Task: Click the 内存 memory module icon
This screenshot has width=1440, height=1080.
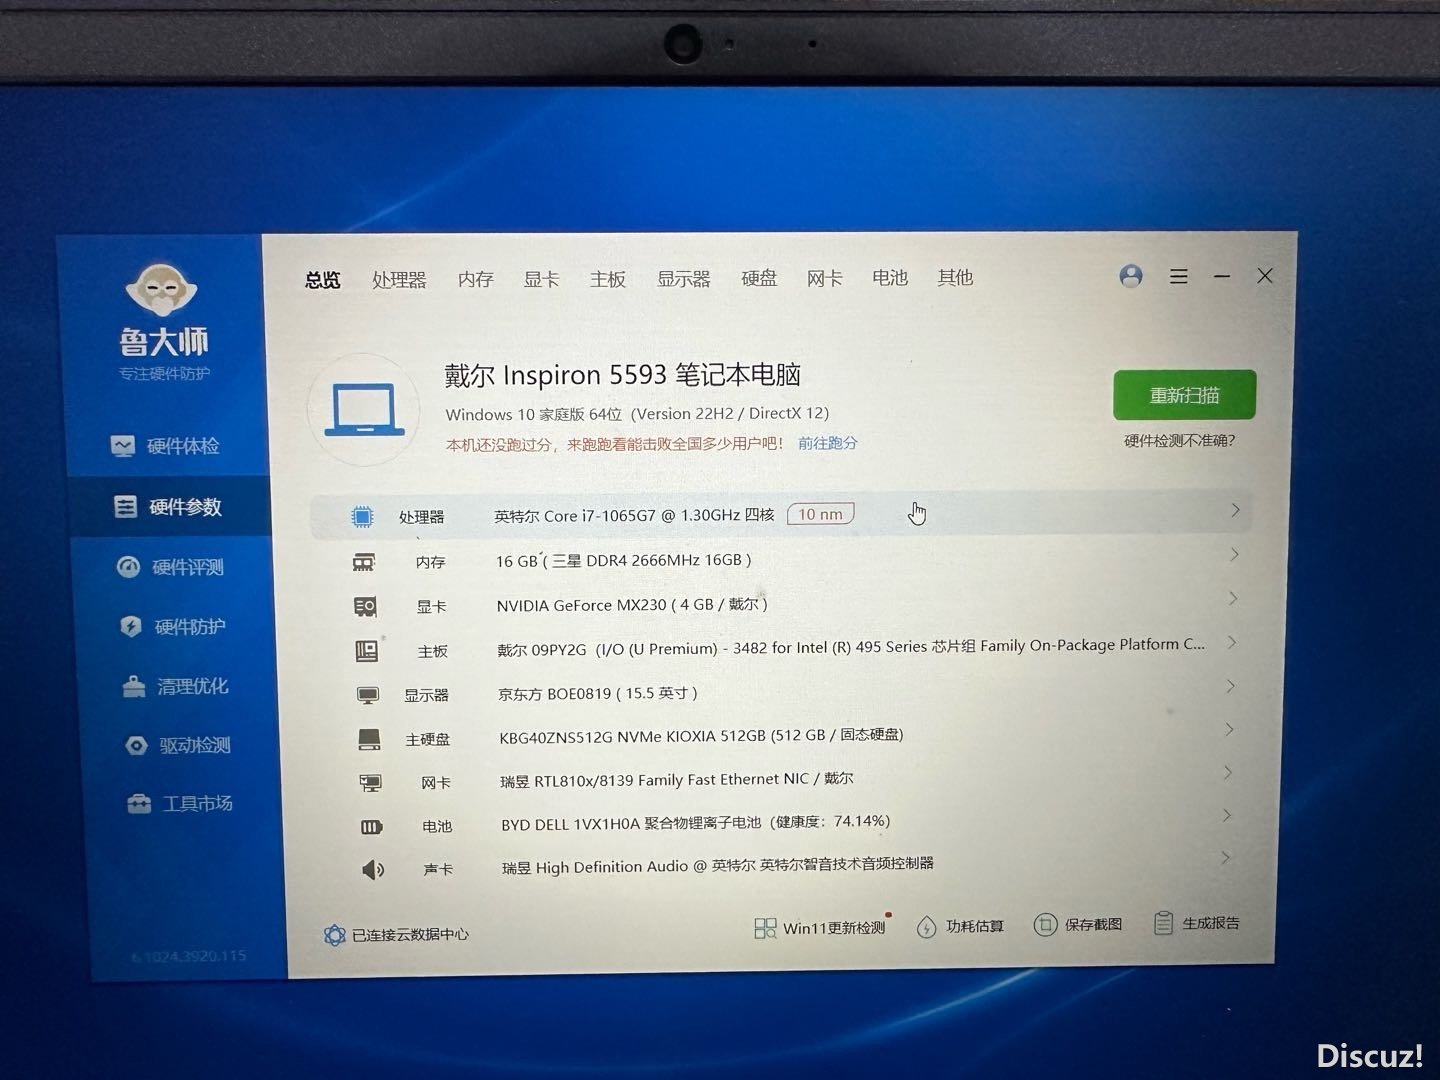Action: pyautogui.click(x=364, y=562)
